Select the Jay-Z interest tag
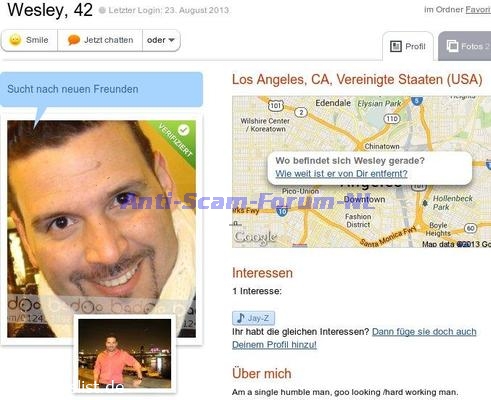The width and height of the screenshot is (491, 400). tap(253, 318)
